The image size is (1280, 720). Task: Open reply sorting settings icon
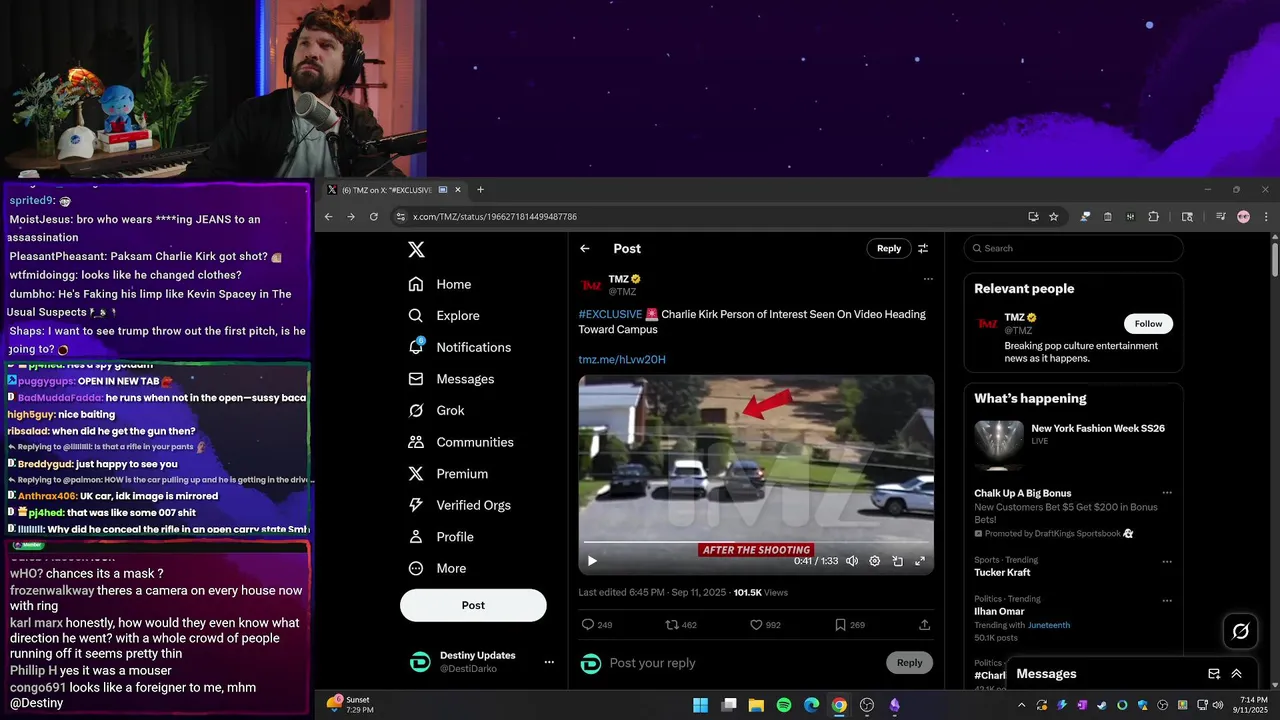click(923, 249)
